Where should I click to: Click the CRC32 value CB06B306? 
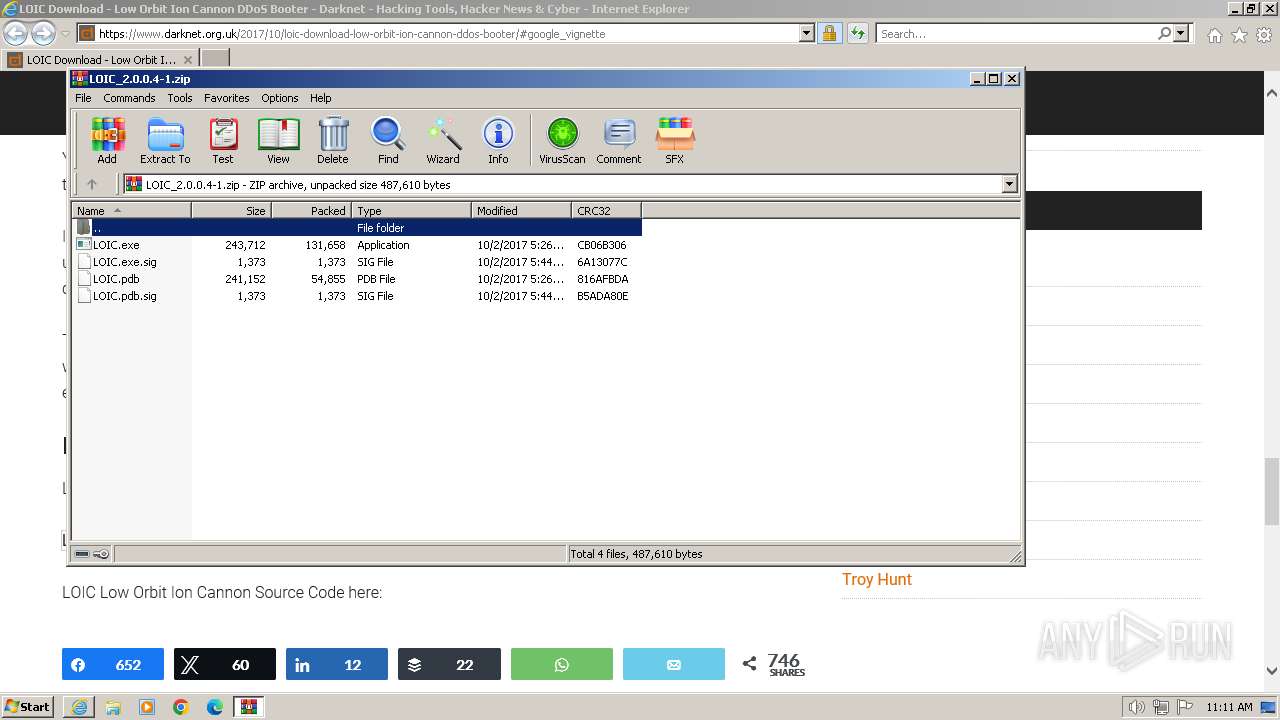click(x=602, y=245)
